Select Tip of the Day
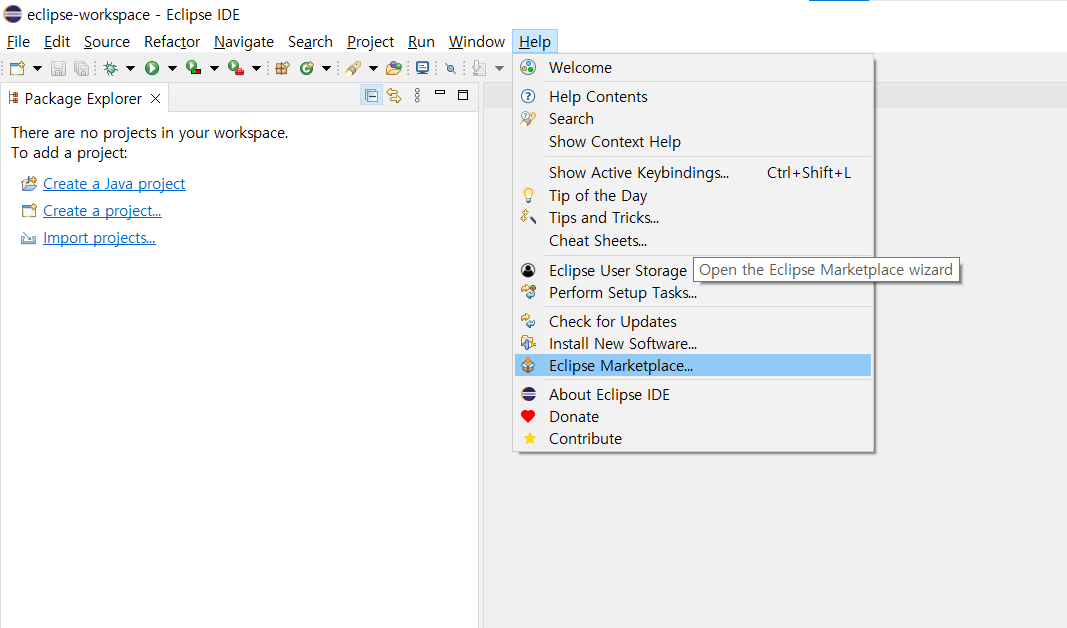Screen dimensions: 1067x628 tap(693, 196)
